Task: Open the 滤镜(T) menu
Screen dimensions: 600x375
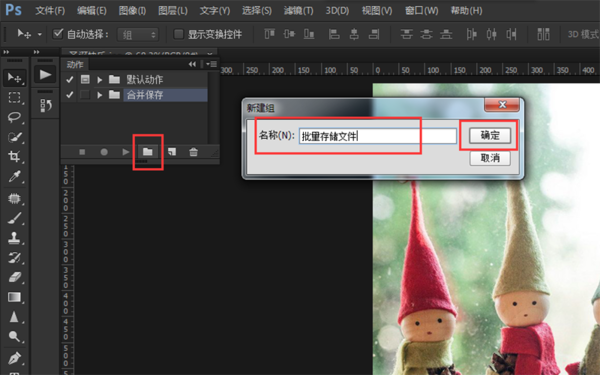Action: pyautogui.click(x=298, y=11)
